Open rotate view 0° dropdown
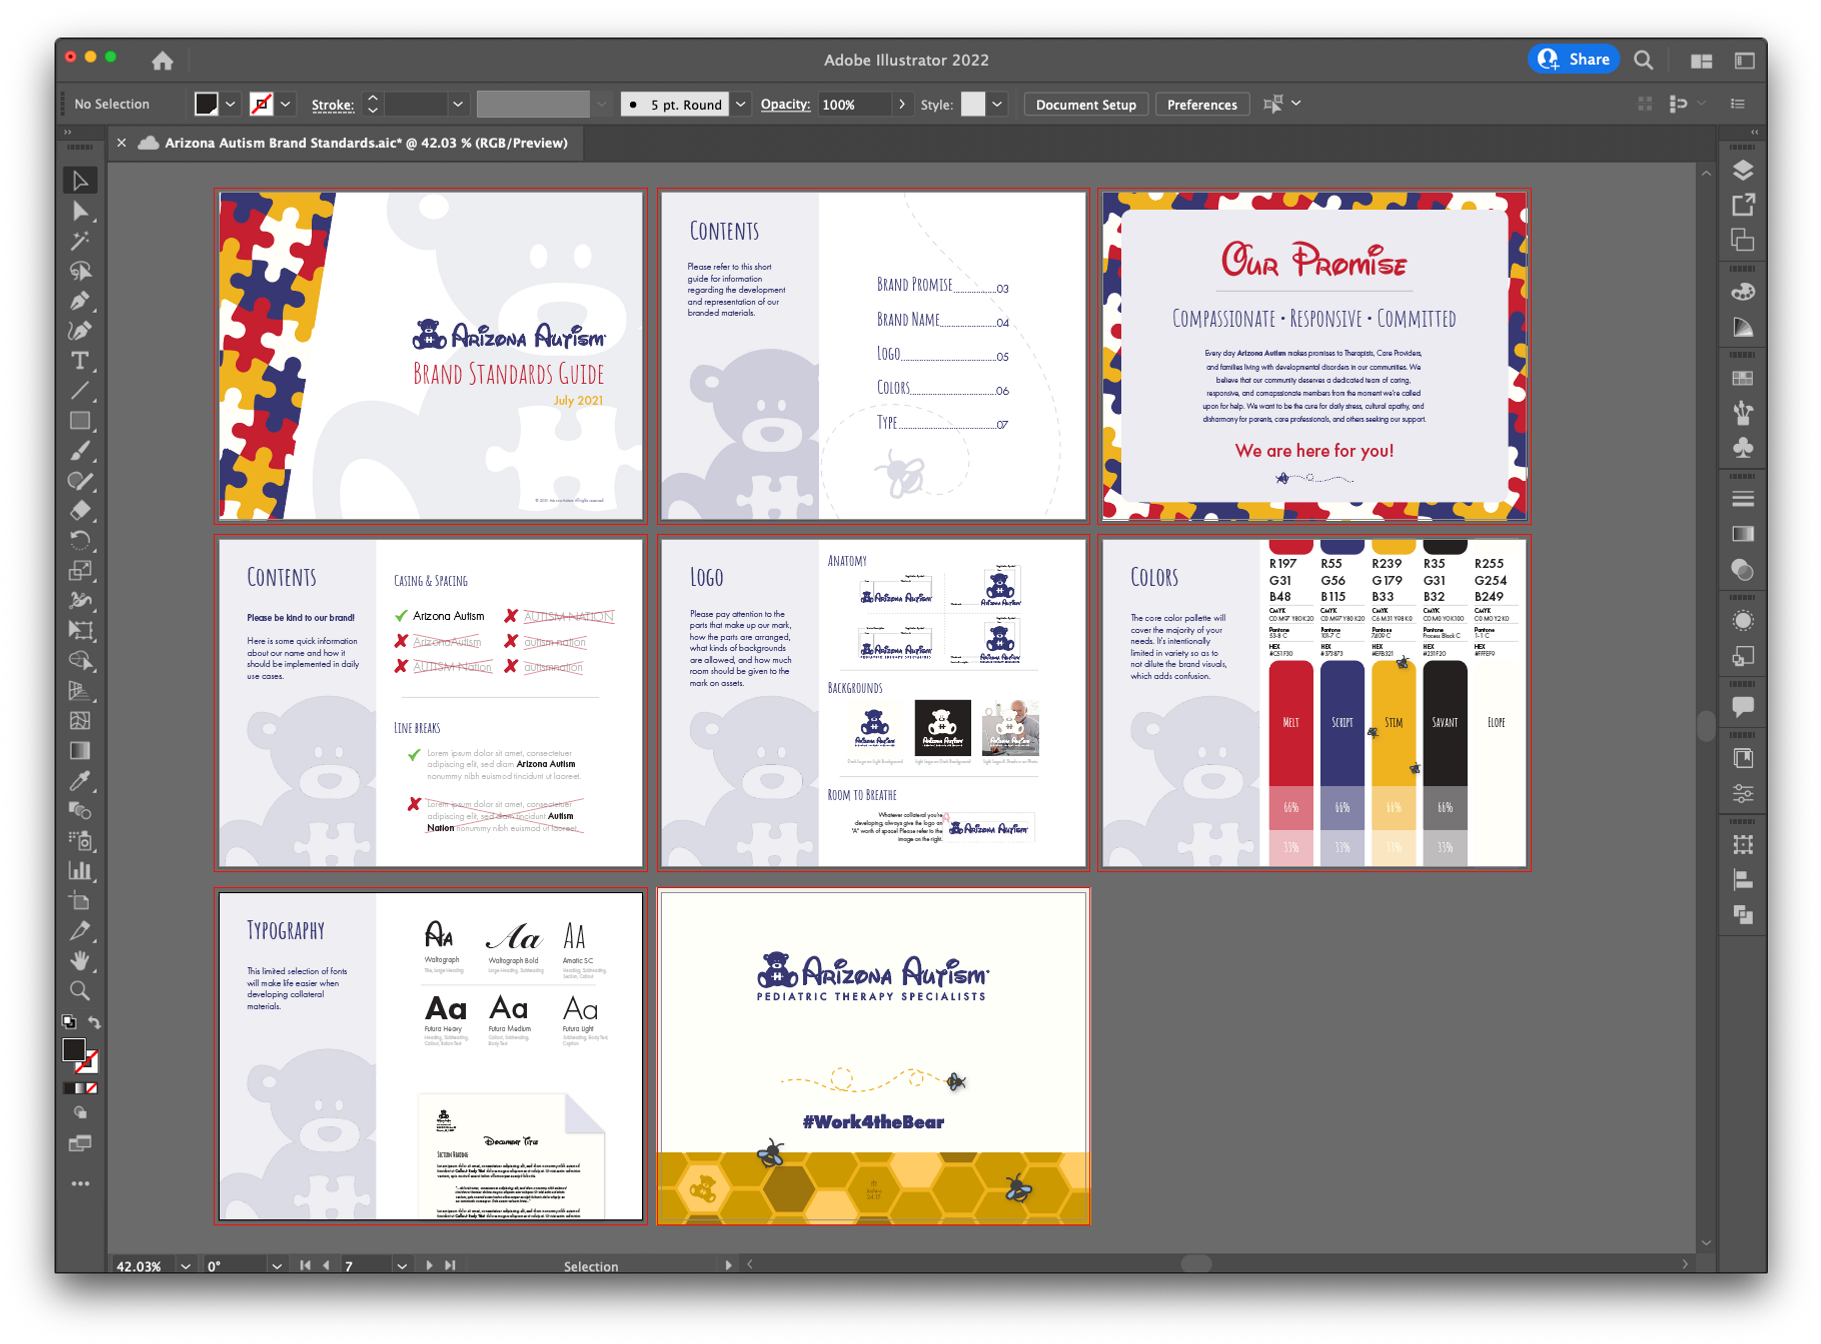The image size is (1821, 1344). [276, 1266]
